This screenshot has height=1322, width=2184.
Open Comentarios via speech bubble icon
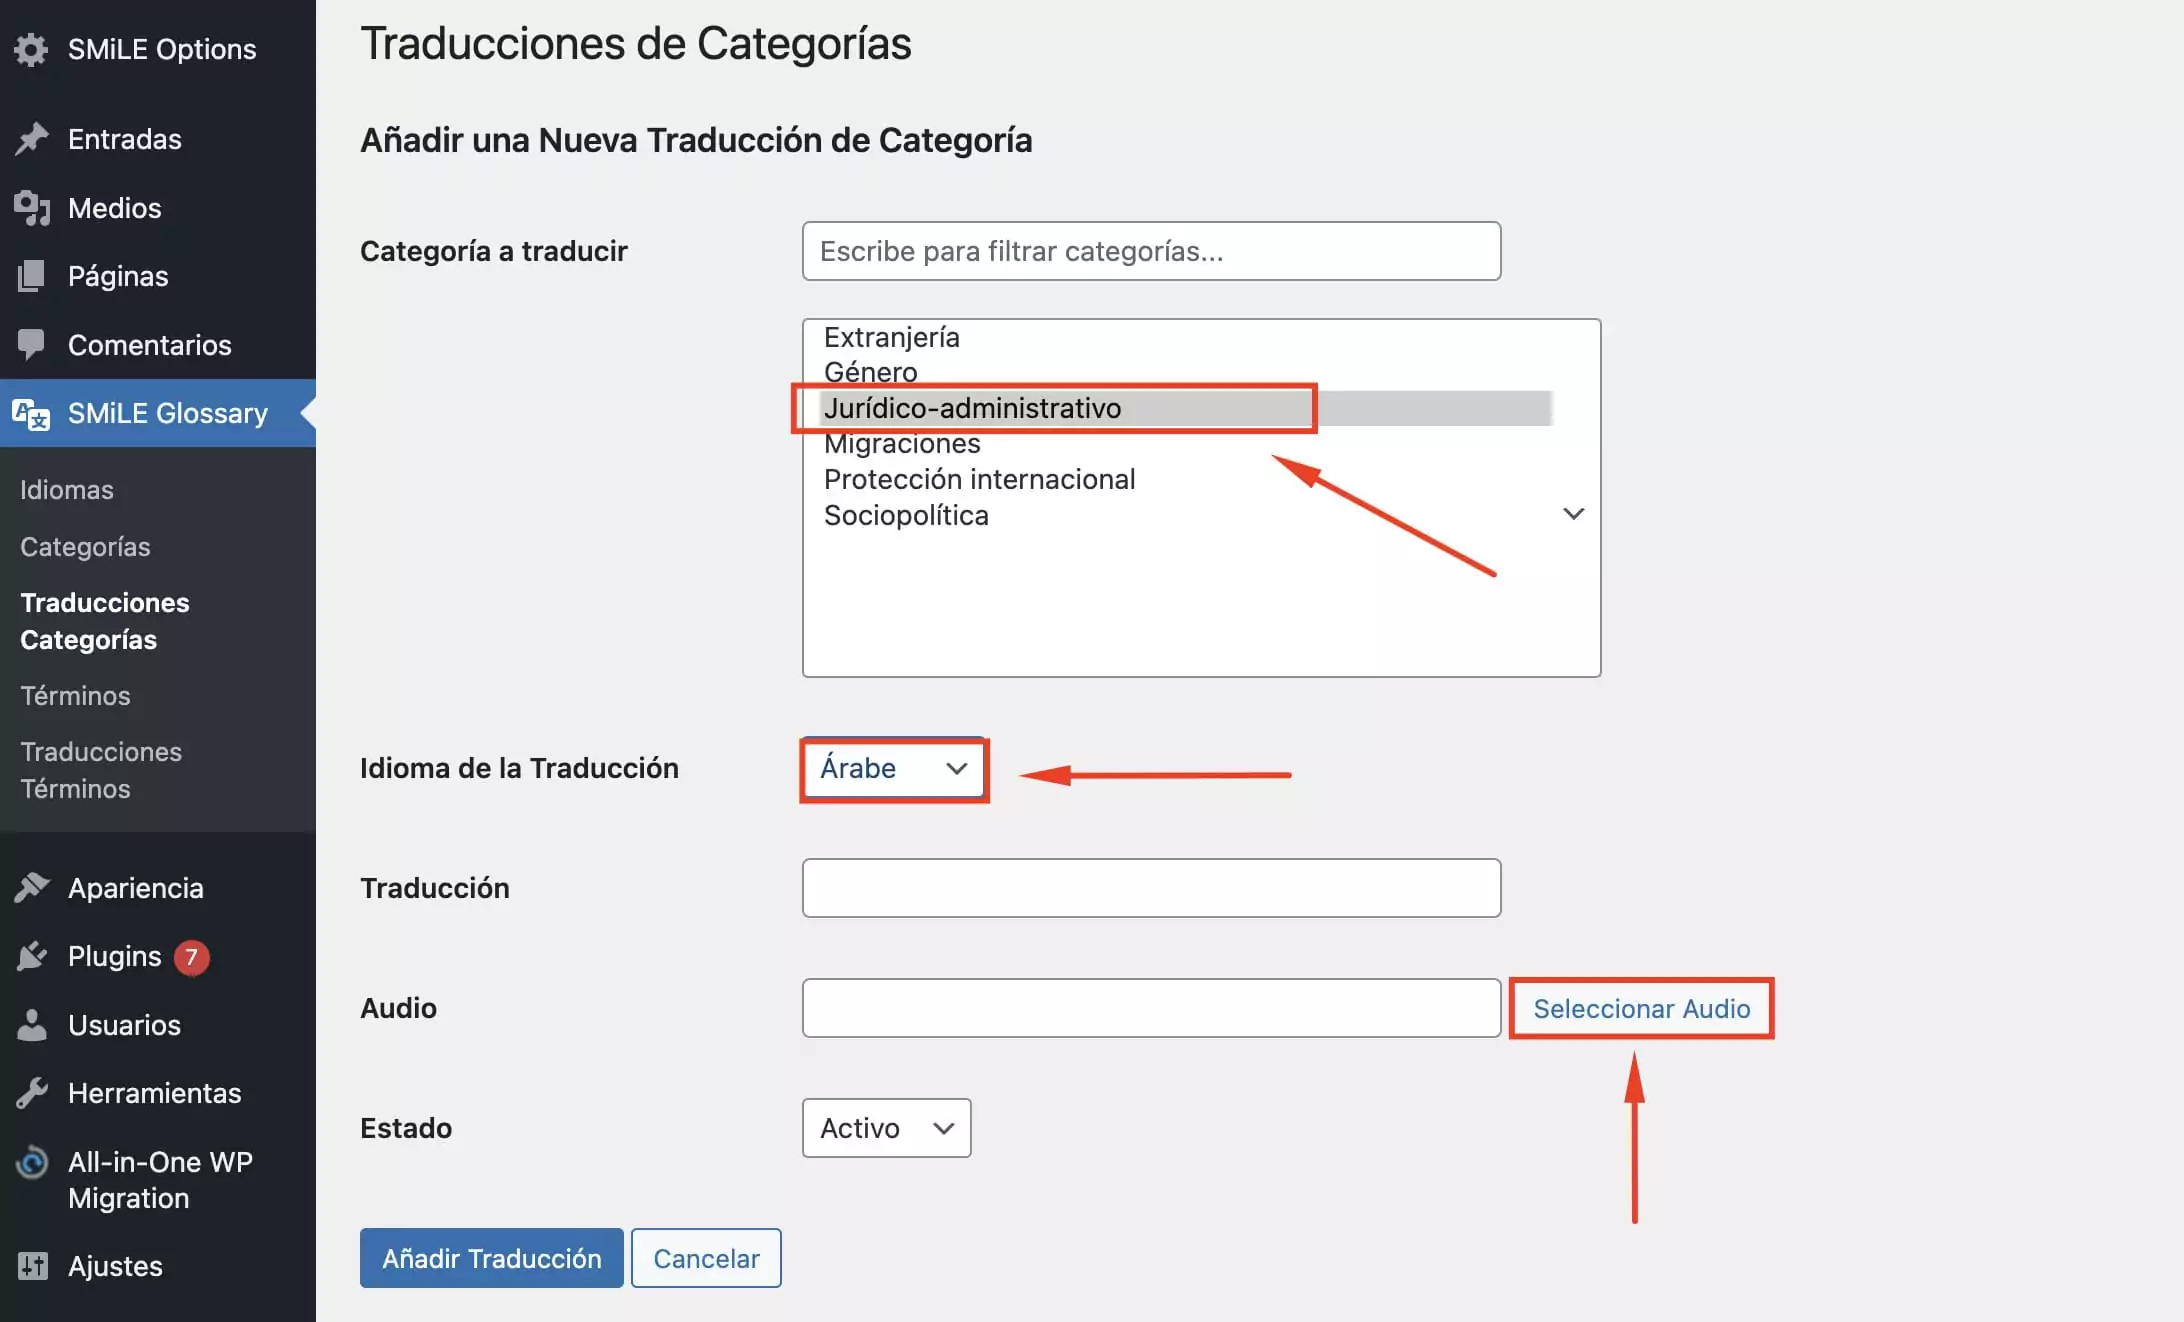(x=33, y=344)
